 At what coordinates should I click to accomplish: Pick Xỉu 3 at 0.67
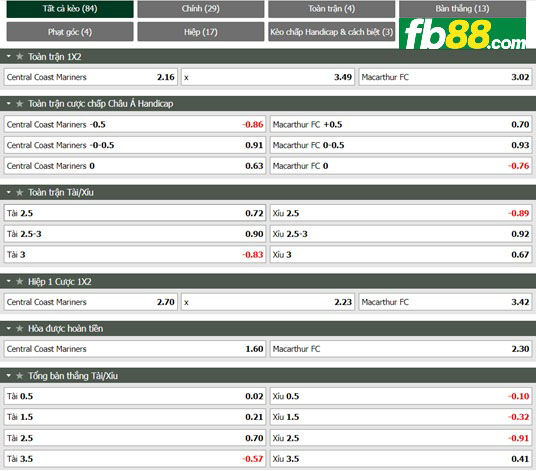tap(401, 255)
